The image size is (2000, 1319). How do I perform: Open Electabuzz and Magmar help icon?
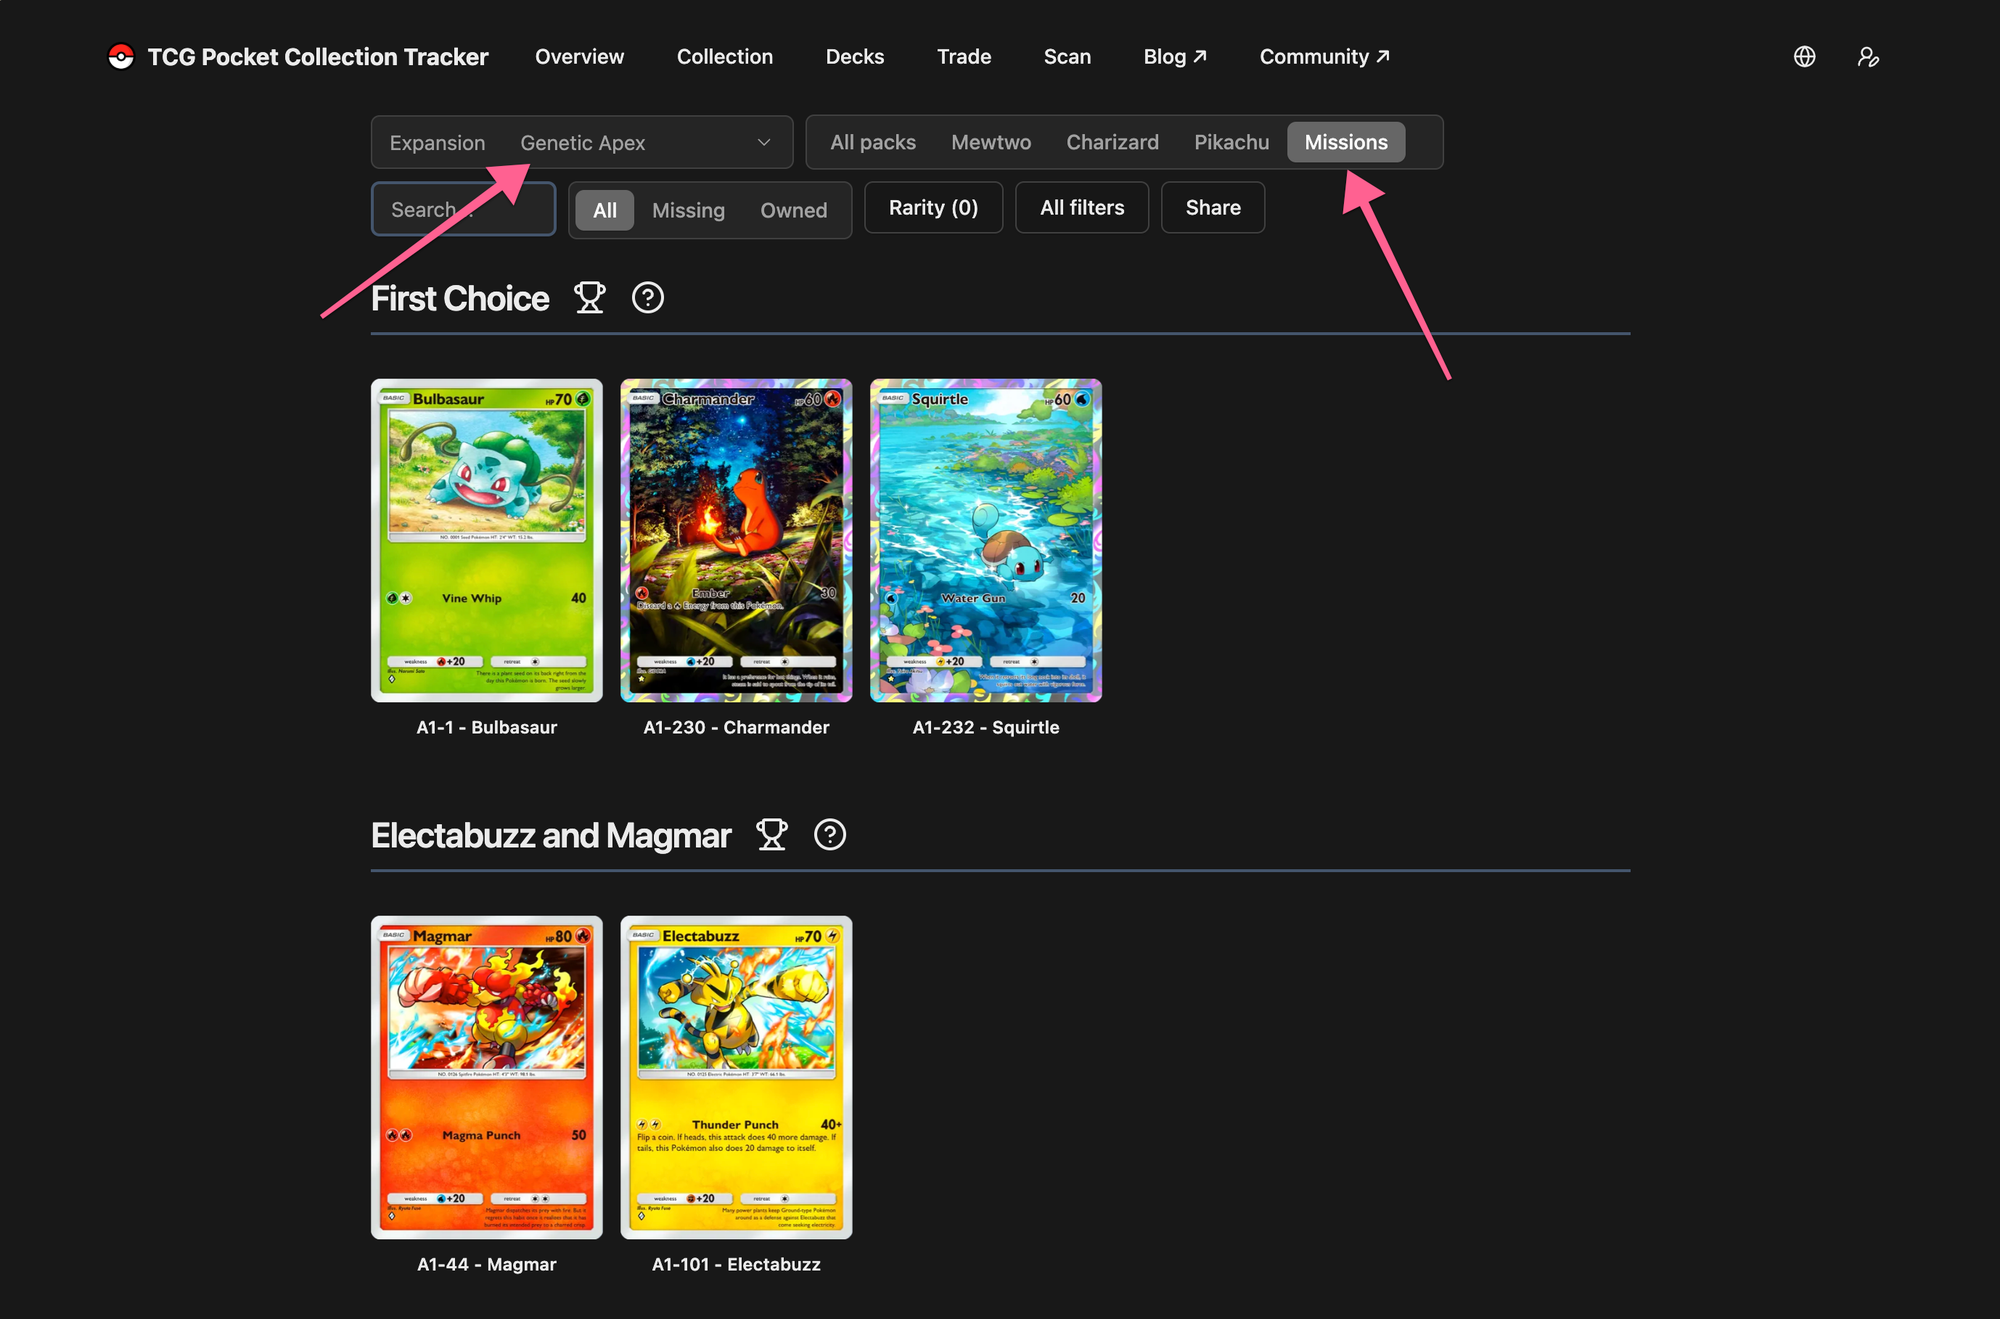pos(829,835)
